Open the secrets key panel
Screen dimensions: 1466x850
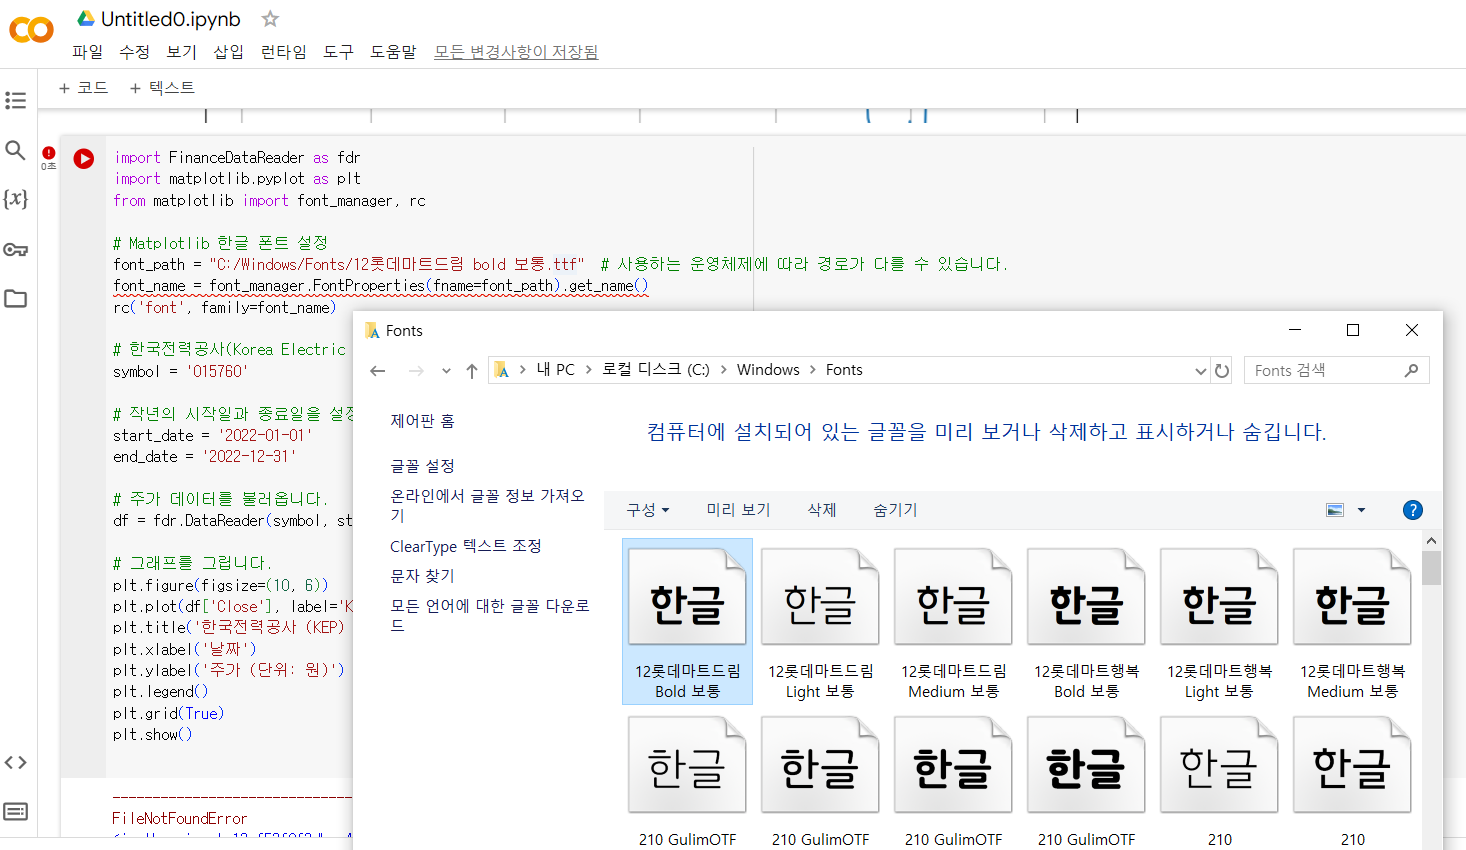pyautogui.click(x=15, y=249)
